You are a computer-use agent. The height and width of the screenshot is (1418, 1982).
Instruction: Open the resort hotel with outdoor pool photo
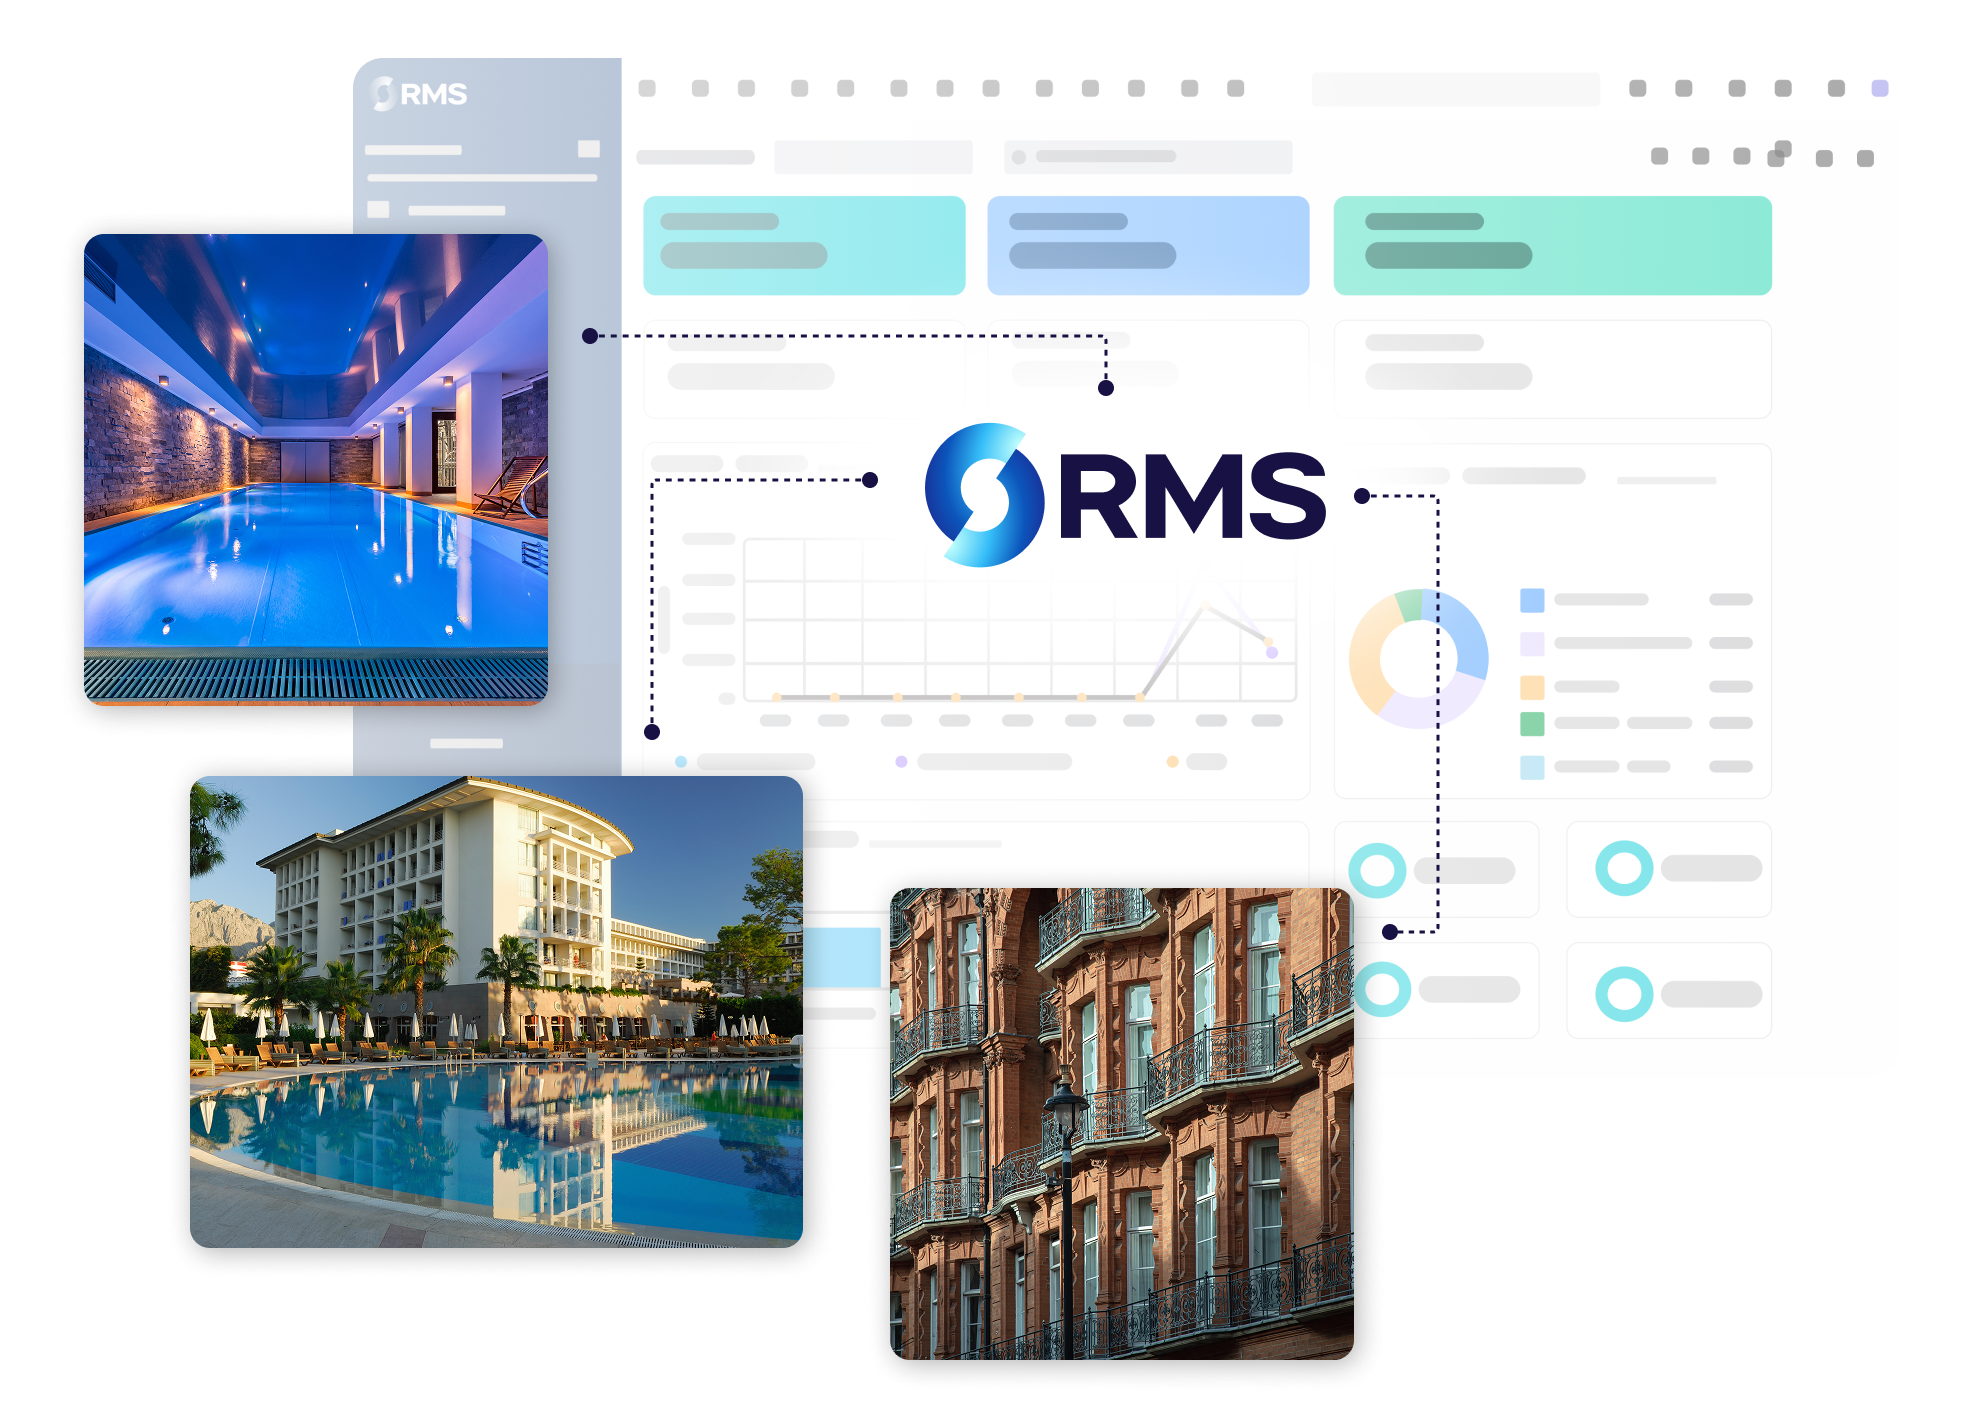coord(496,1011)
